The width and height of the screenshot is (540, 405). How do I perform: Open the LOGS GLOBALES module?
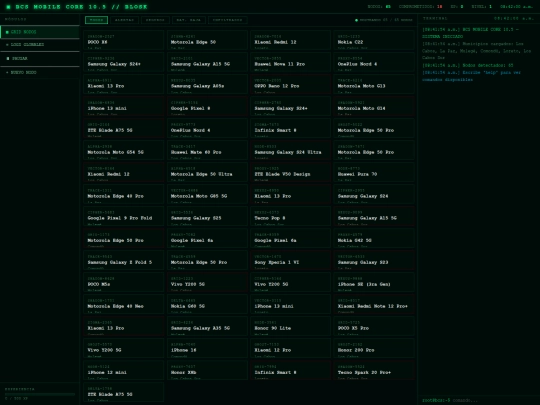(x=40, y=45)
